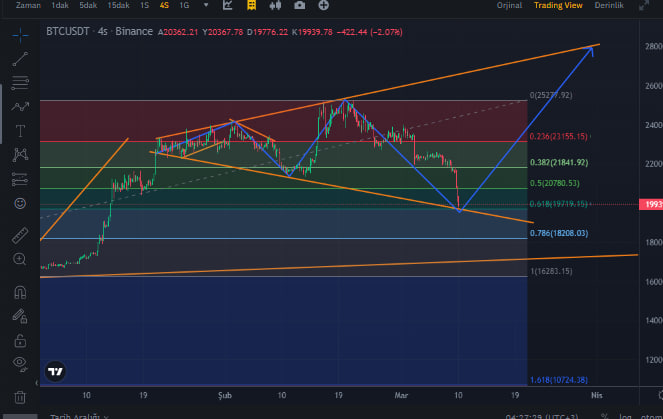Screen dimensions: 663x419
Task: Click the Mar label on time axis
Action: coord(401,395)
